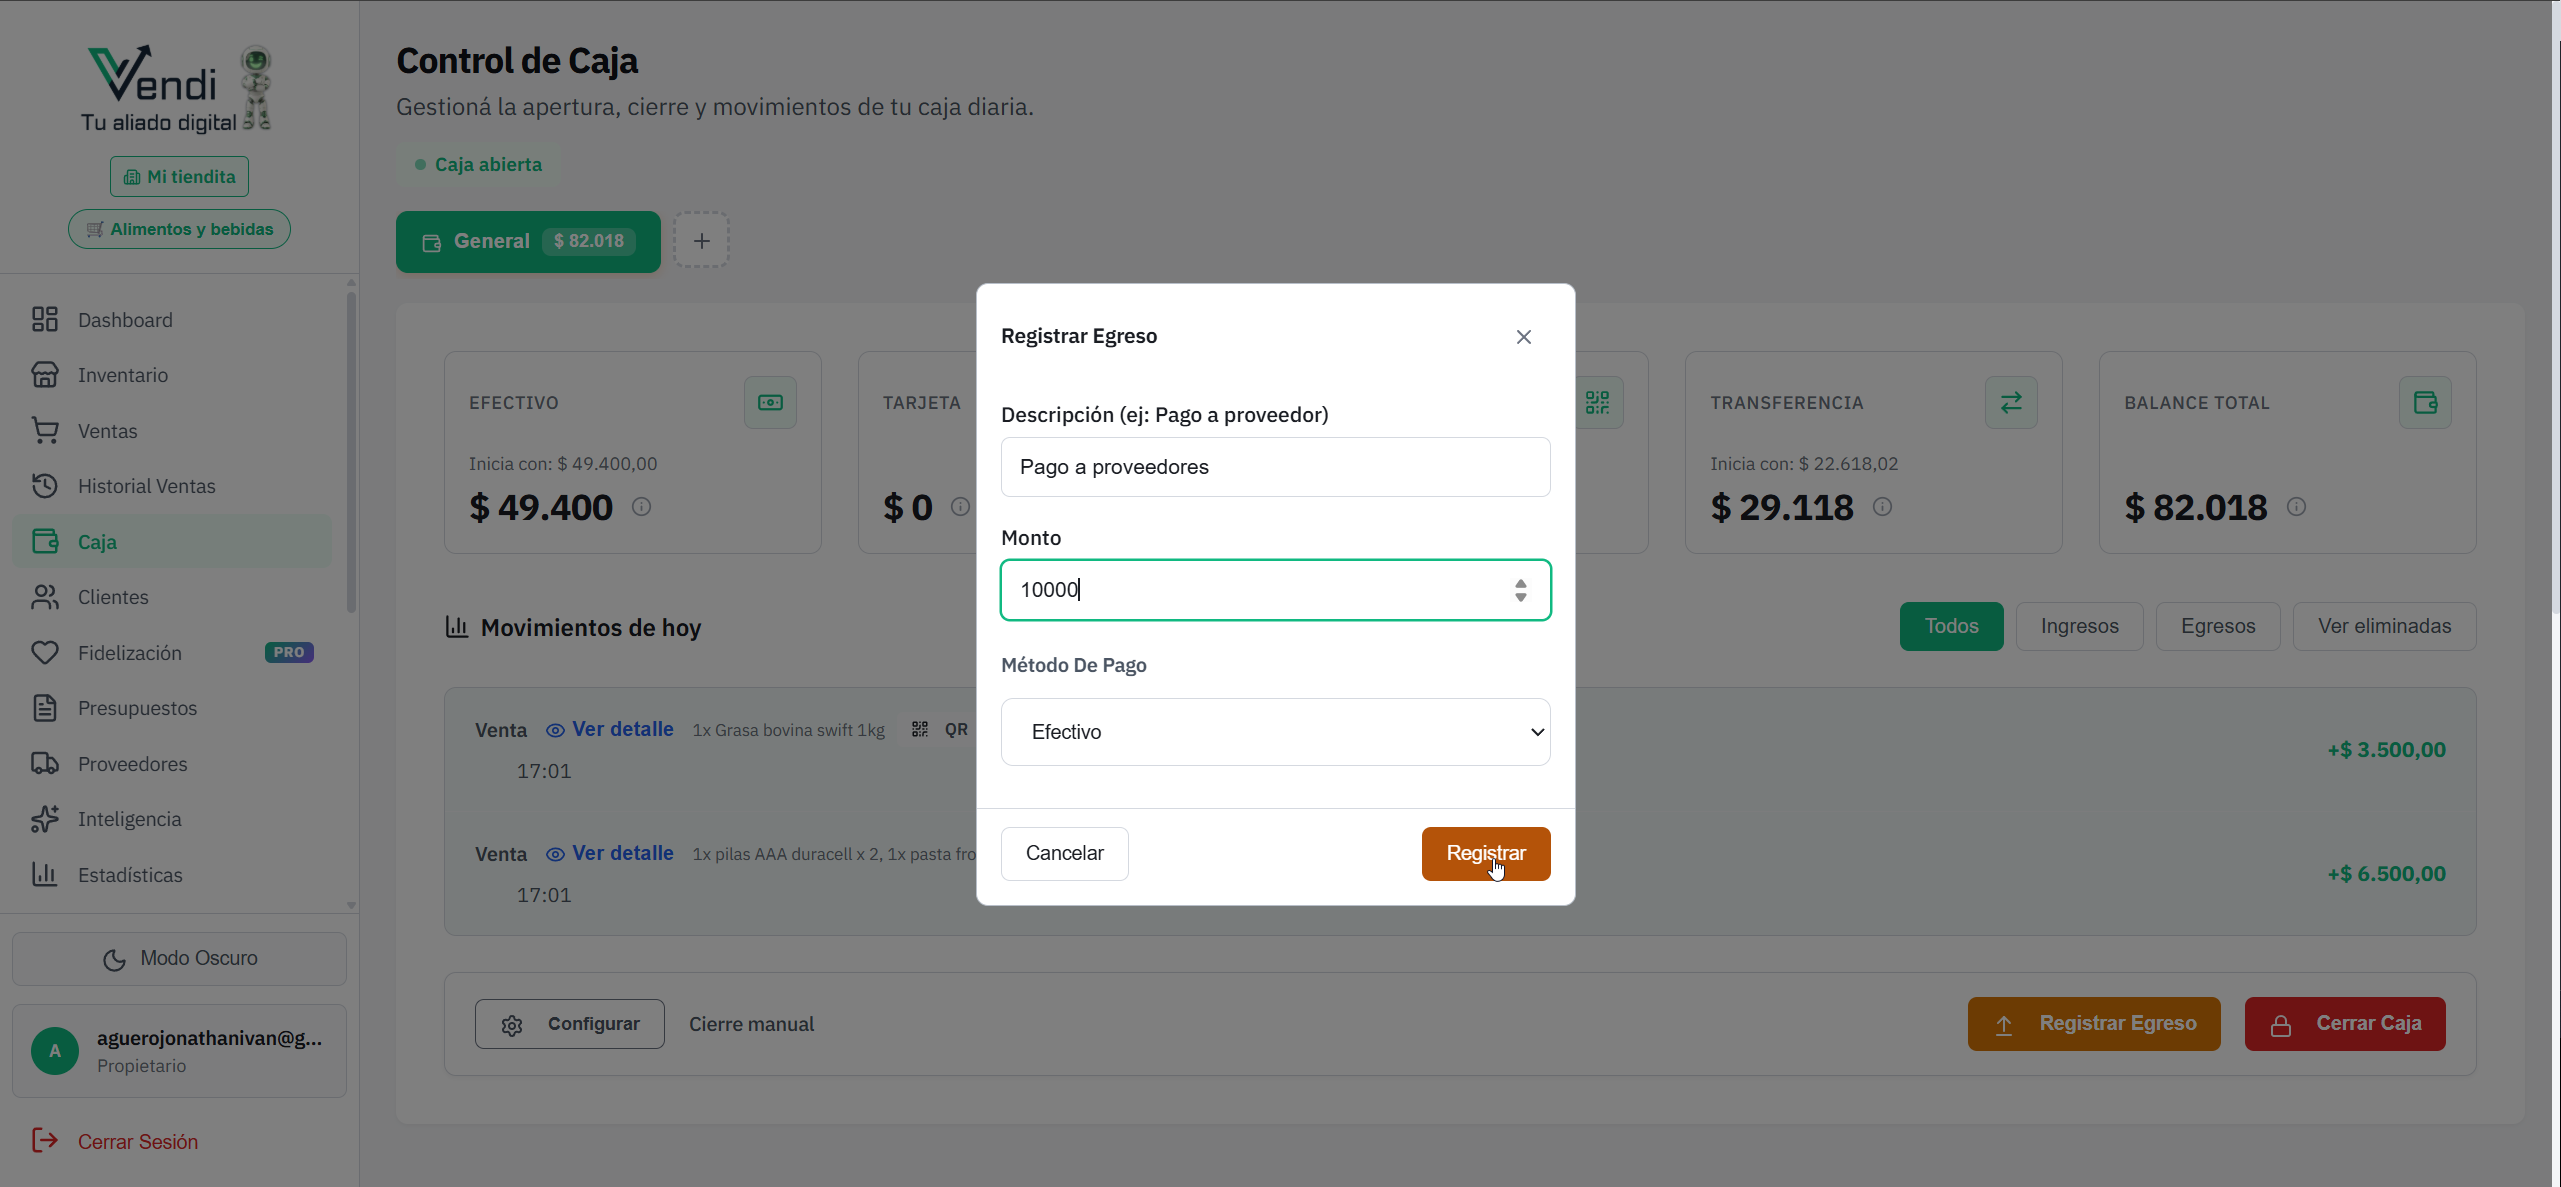Toggle Modo Oscuro dark mode
This screenshot has width=2561, height=1187.
pyautogui.click(x=180, y=959)
